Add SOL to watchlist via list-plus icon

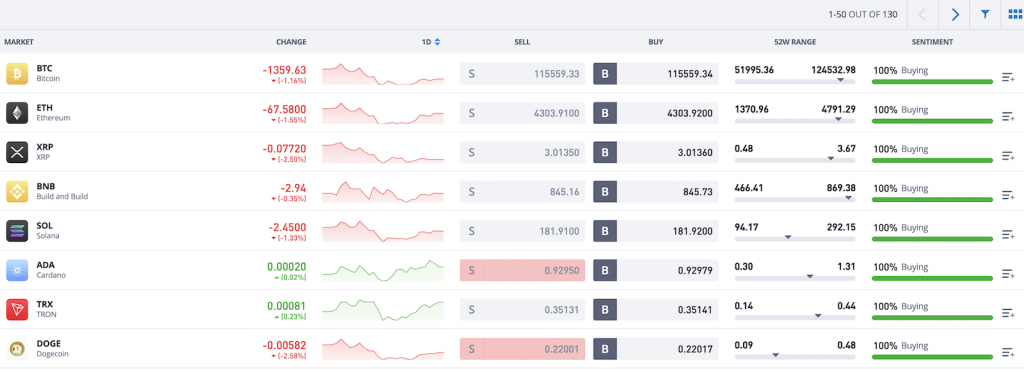point(1008,235)
